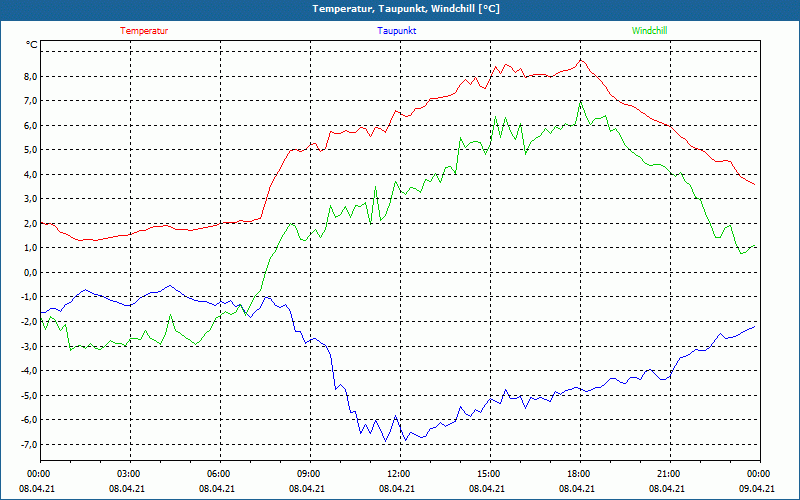
Task: Click the 8,0 y-axis value
Action: tap(31, 77)
